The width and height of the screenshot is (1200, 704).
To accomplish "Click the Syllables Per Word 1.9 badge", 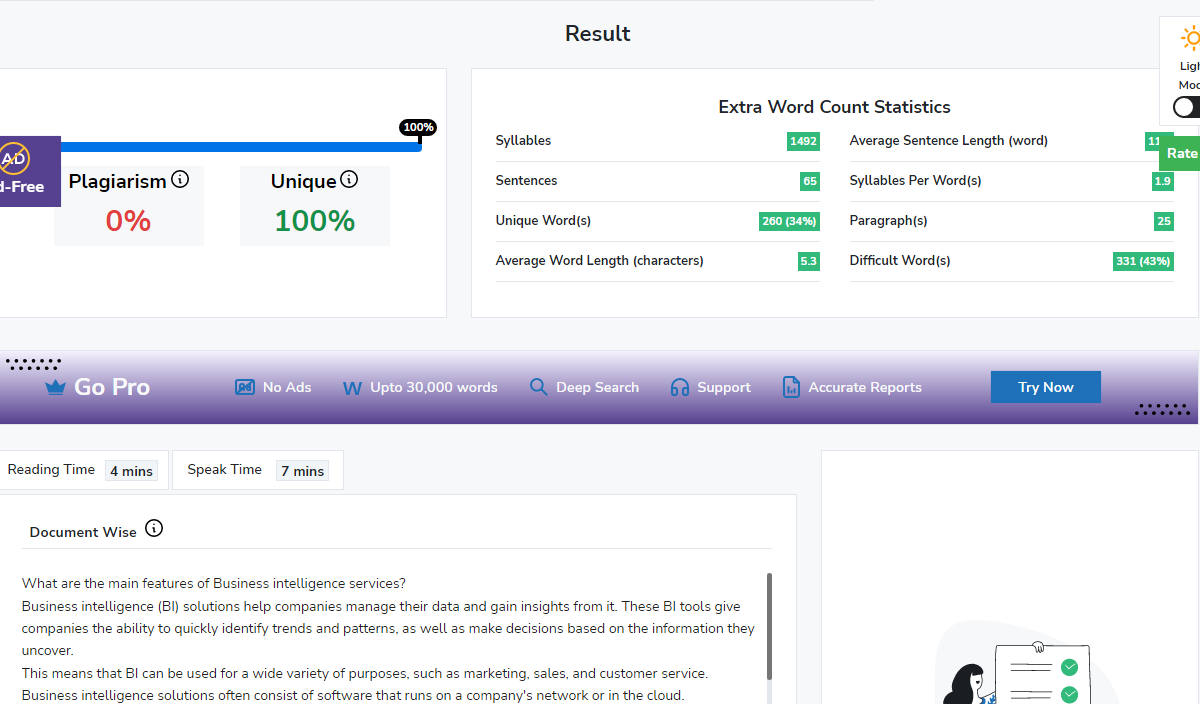I will coord(1163,181).
